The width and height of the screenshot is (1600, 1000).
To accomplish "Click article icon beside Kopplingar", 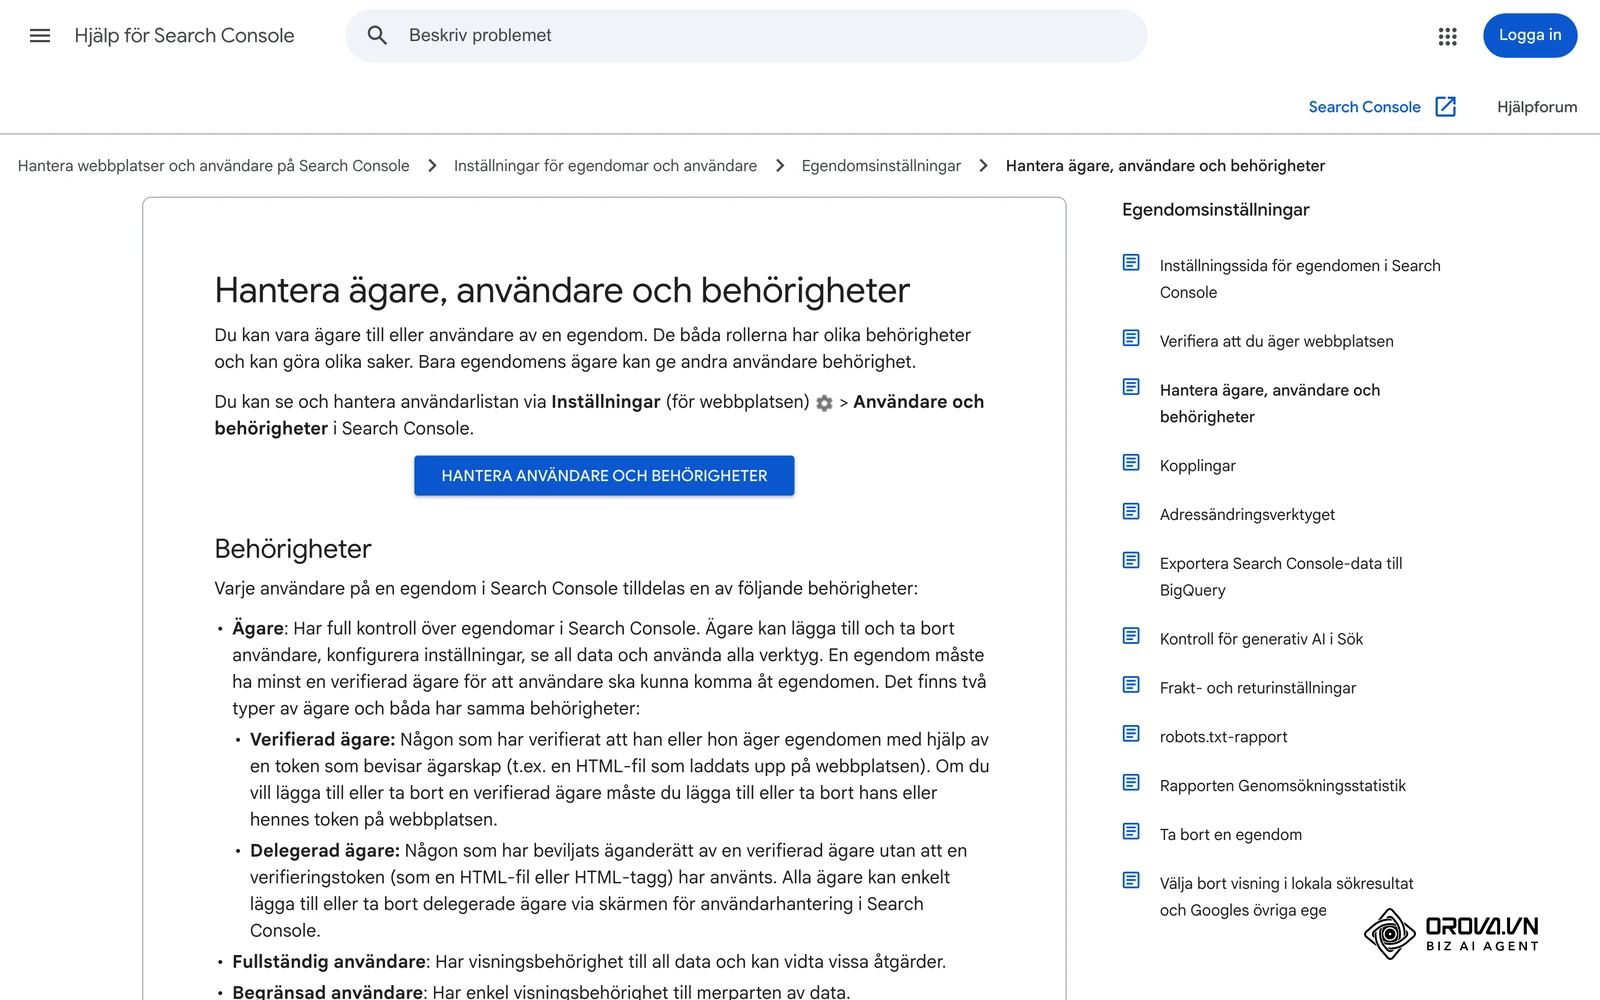I will pos(1131,463).
